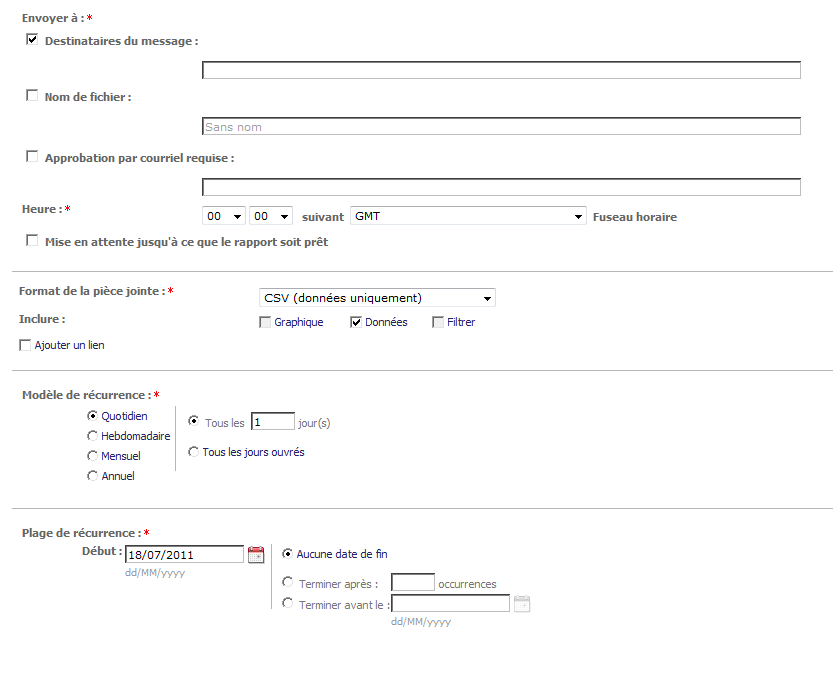833x693 pixels.
Task: Select Tous les jours ouvrés option
Action: (194, 452)
